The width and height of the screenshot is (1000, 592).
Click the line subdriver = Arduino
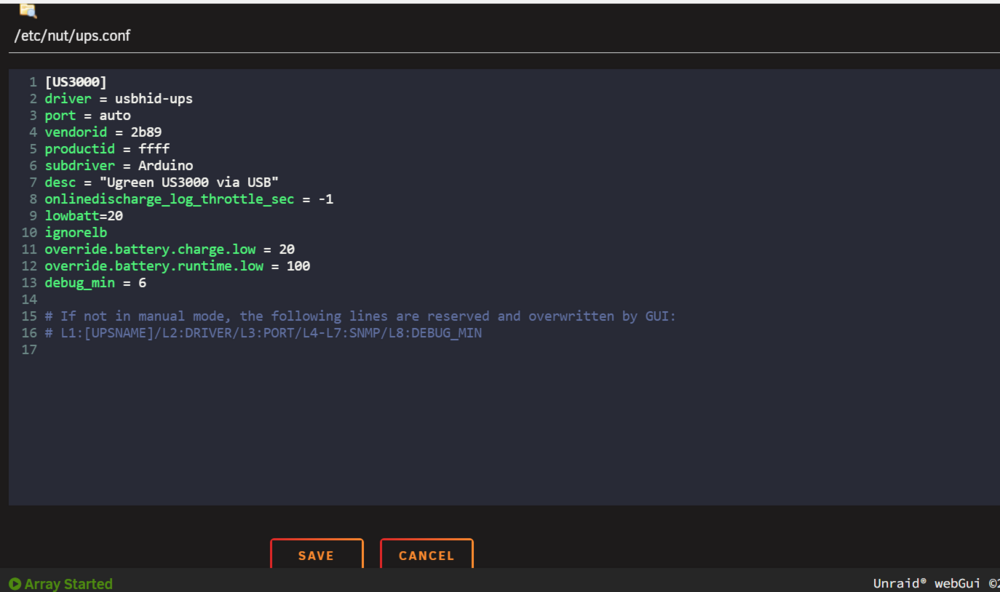(119, 165)
